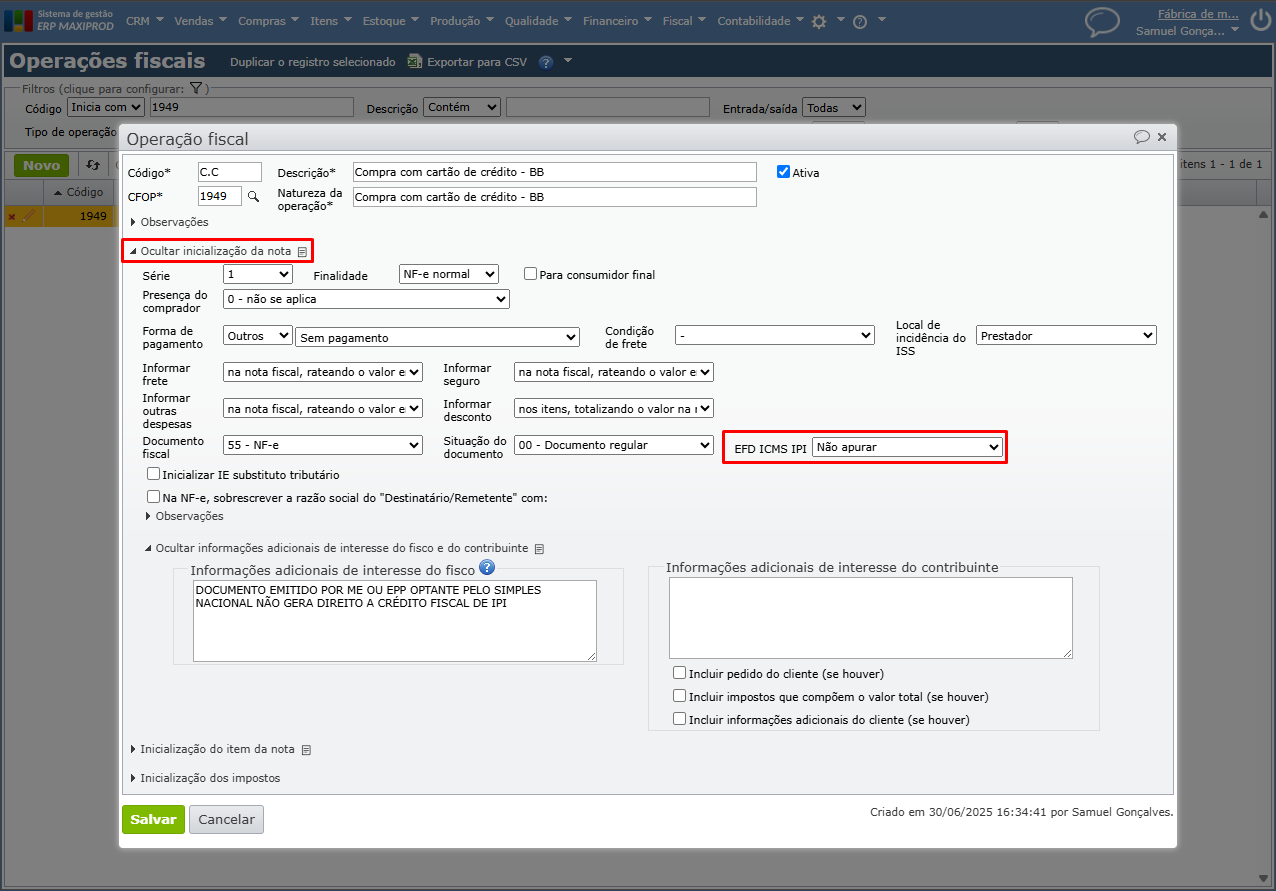The image size is (1276, 891).
Task: Open the settings gear menu
Action: tap(819, 21)
